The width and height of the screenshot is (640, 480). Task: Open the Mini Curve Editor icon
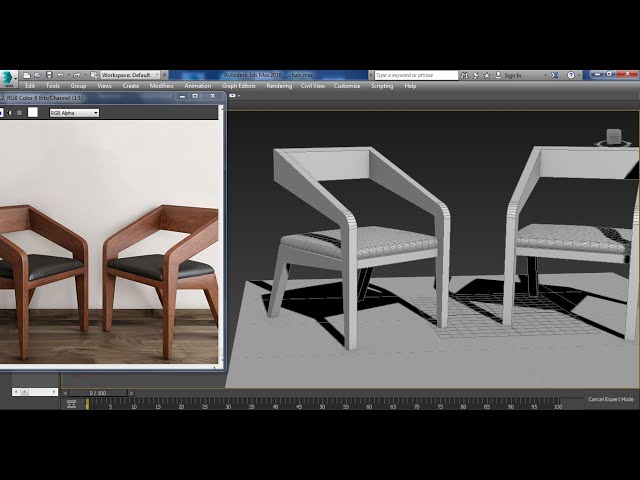click(x=71, y=404)
